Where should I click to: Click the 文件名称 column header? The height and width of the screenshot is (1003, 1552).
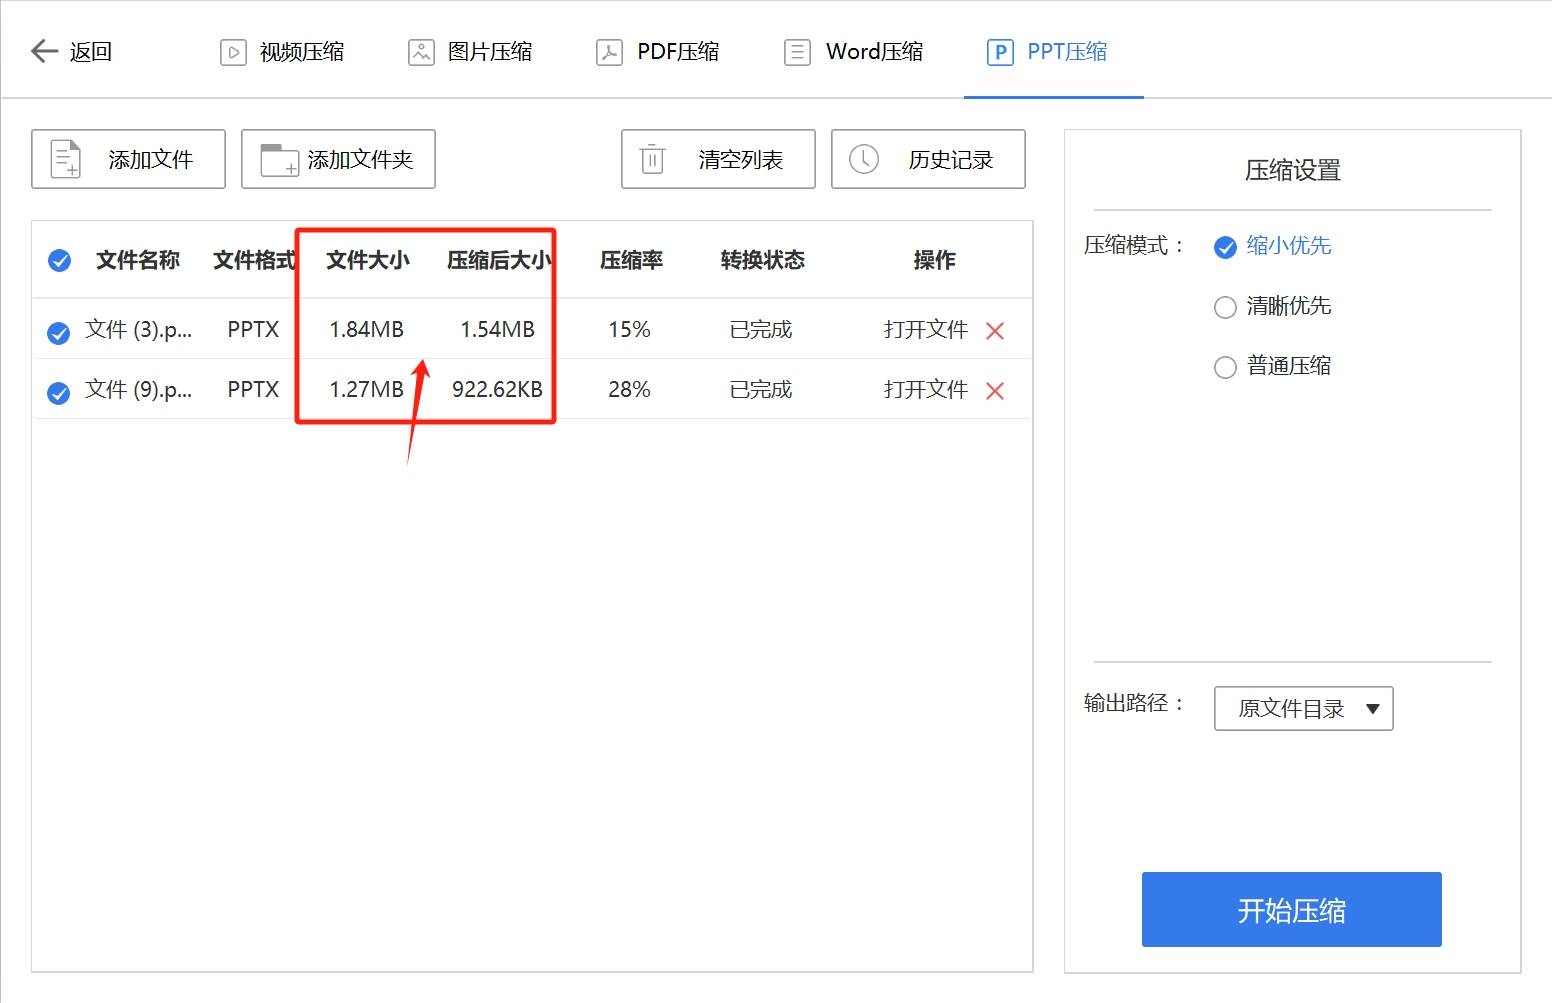[138, 260]
